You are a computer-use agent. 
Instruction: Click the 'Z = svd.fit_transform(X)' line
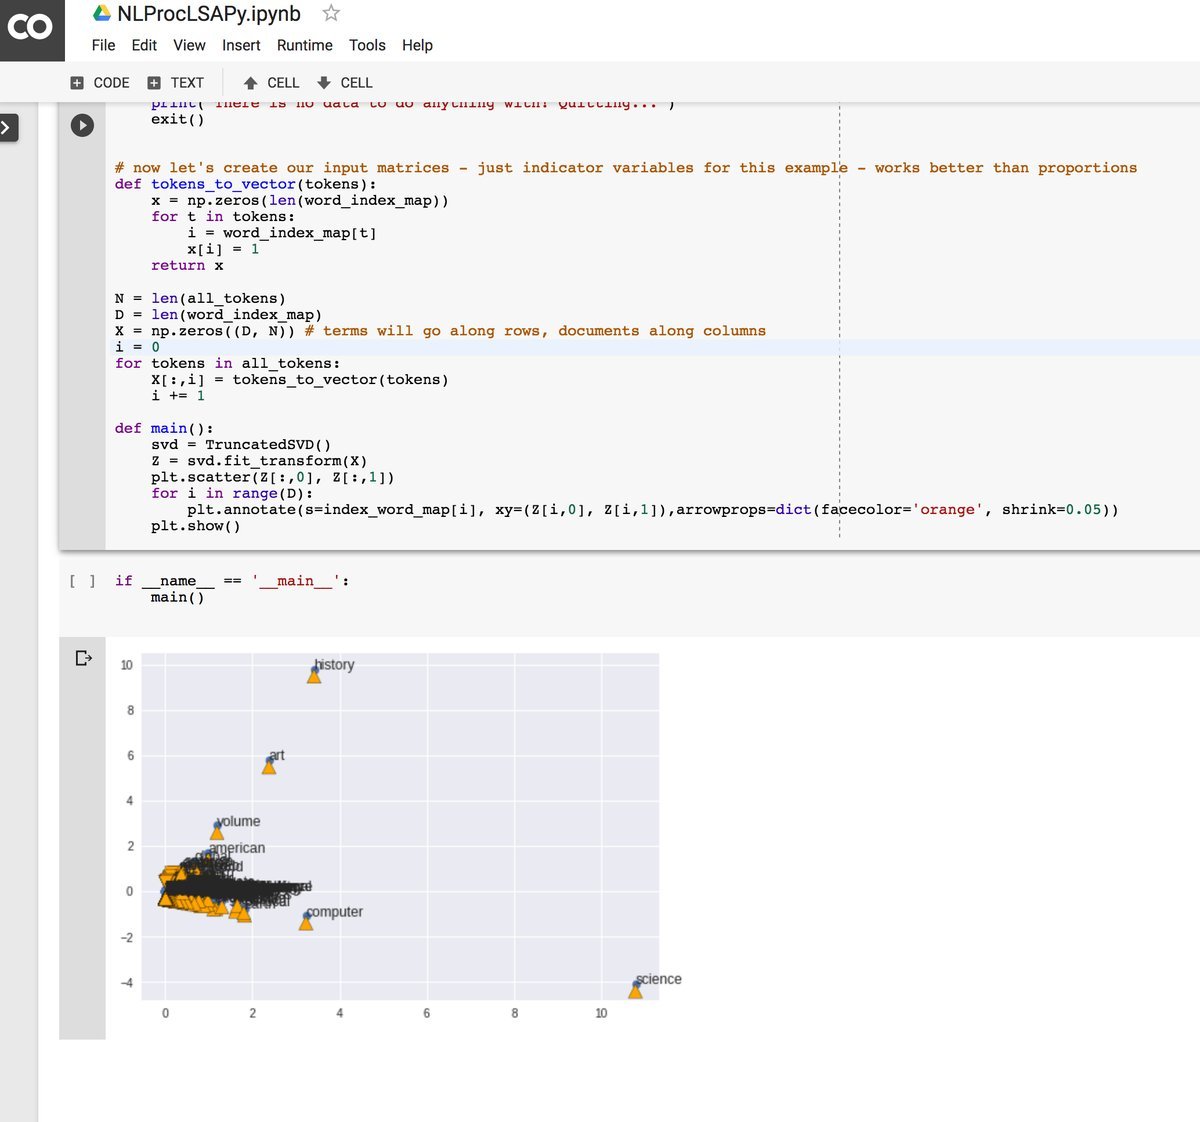pos(259,461)
